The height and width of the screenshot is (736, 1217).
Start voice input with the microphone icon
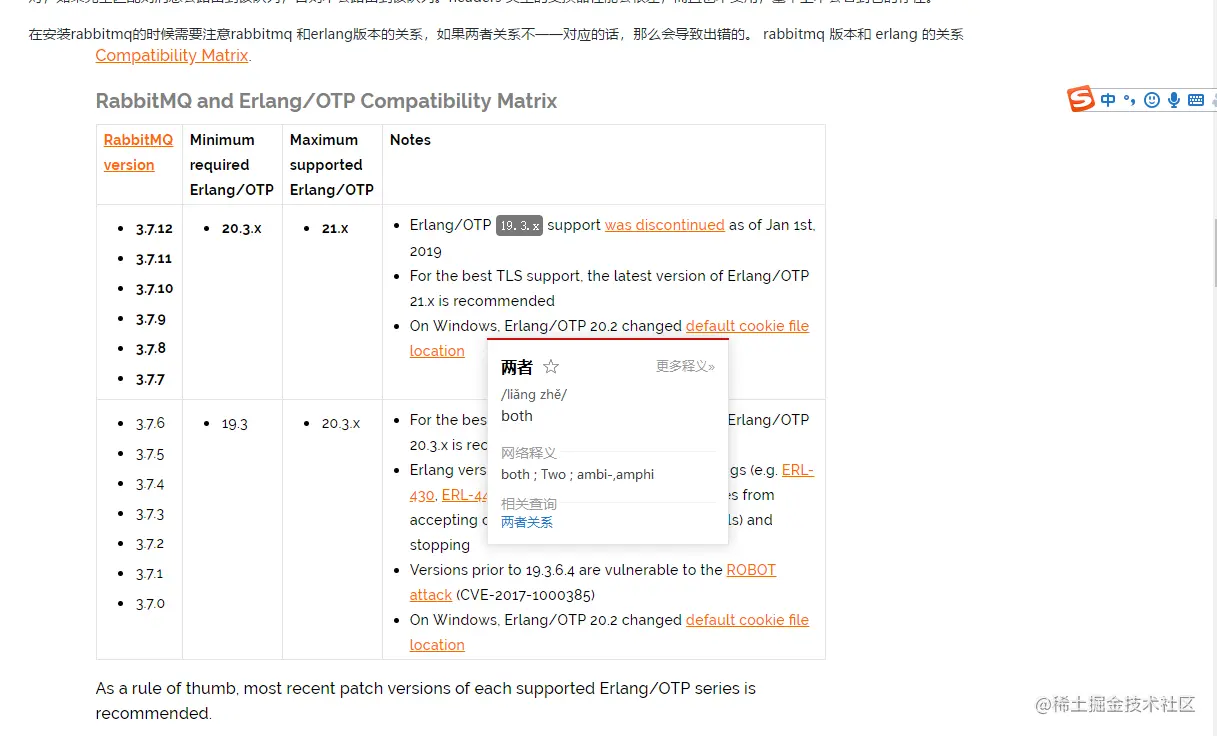pos(1173,100)
